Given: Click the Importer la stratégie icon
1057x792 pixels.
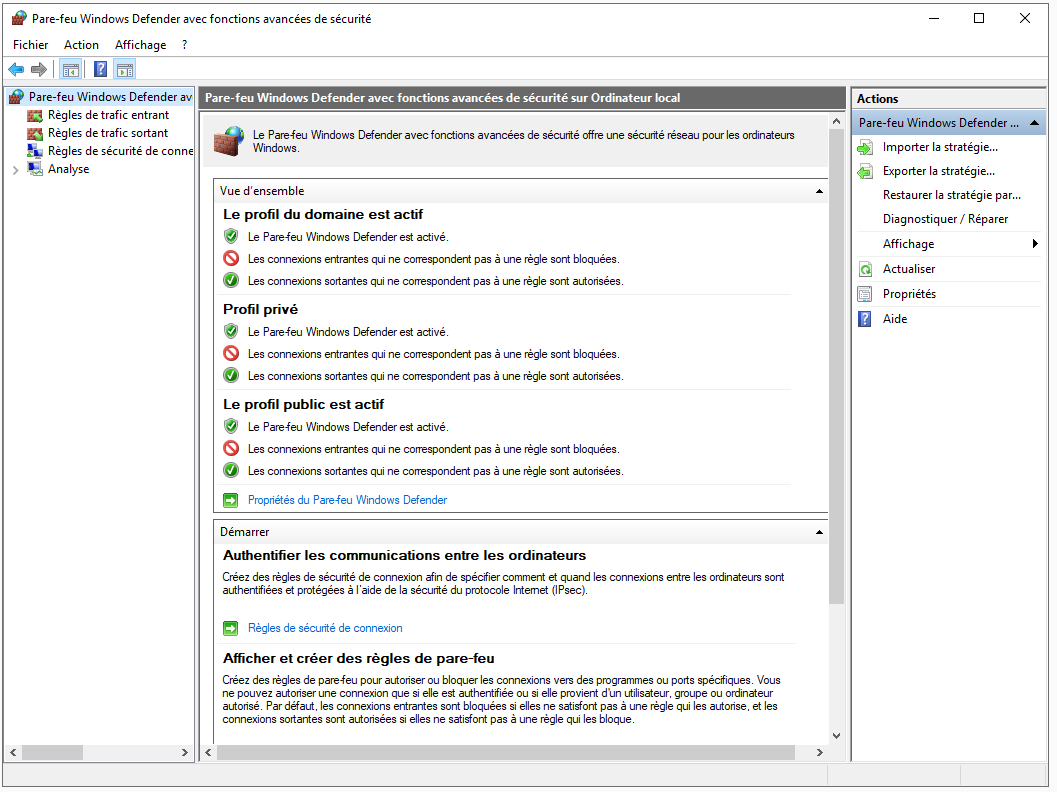Looking at the screenshot, I should [865, 148].
